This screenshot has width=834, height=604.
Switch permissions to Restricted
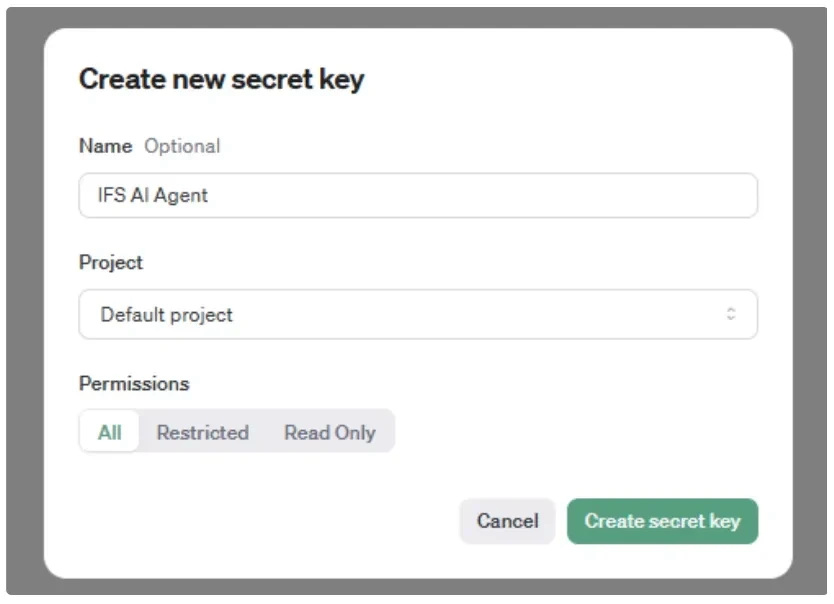(203, 432)
